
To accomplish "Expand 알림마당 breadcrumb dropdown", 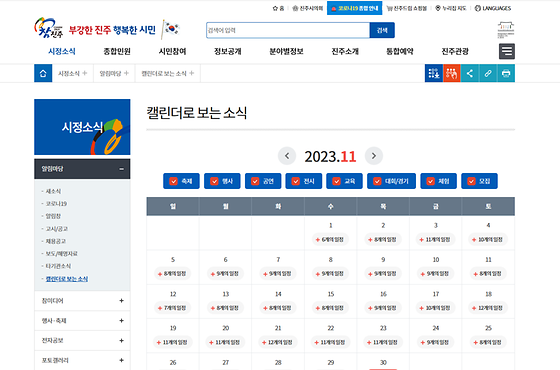I will pos(114,73).
